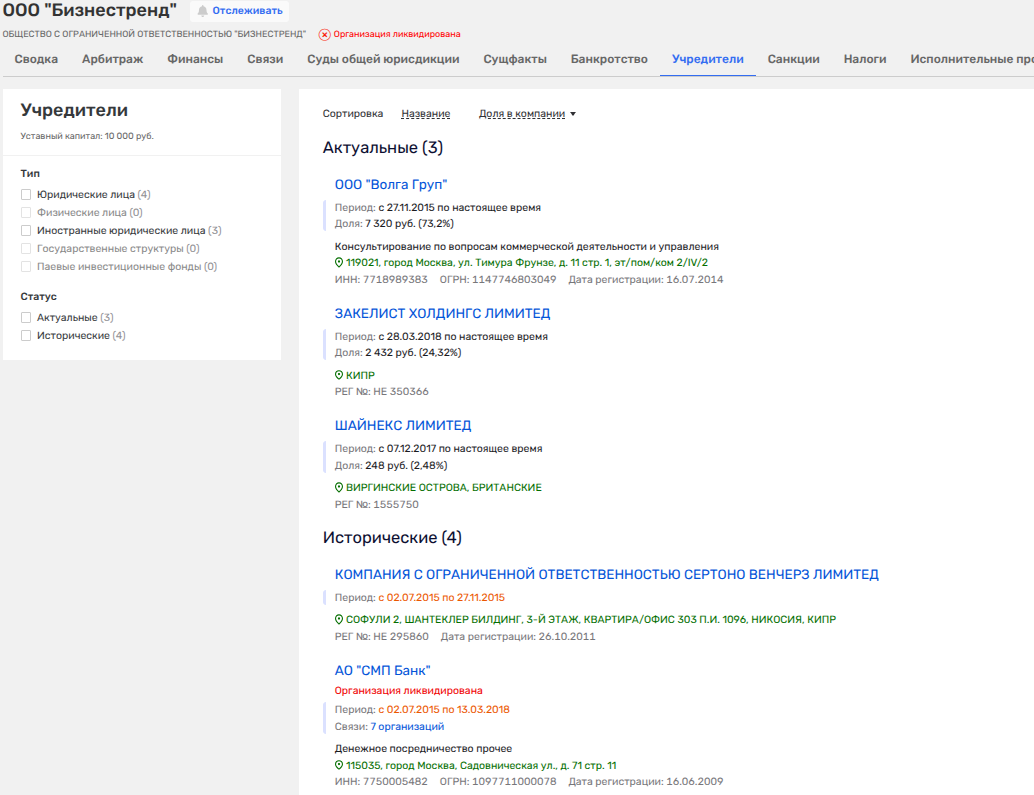1034x795 pixels.
Task: Click the location pin next to КИПР
Action: click(x=339, y=375)
